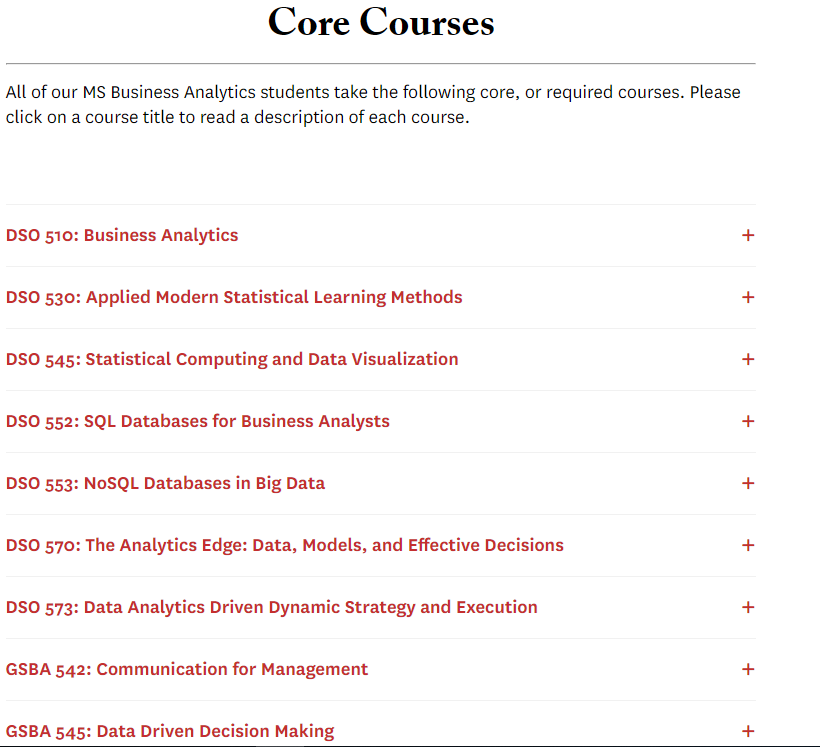Click plus icon for DSO 530 course
Image resolution: width=820 pixels, height=747 pixels.
[748, 297]
